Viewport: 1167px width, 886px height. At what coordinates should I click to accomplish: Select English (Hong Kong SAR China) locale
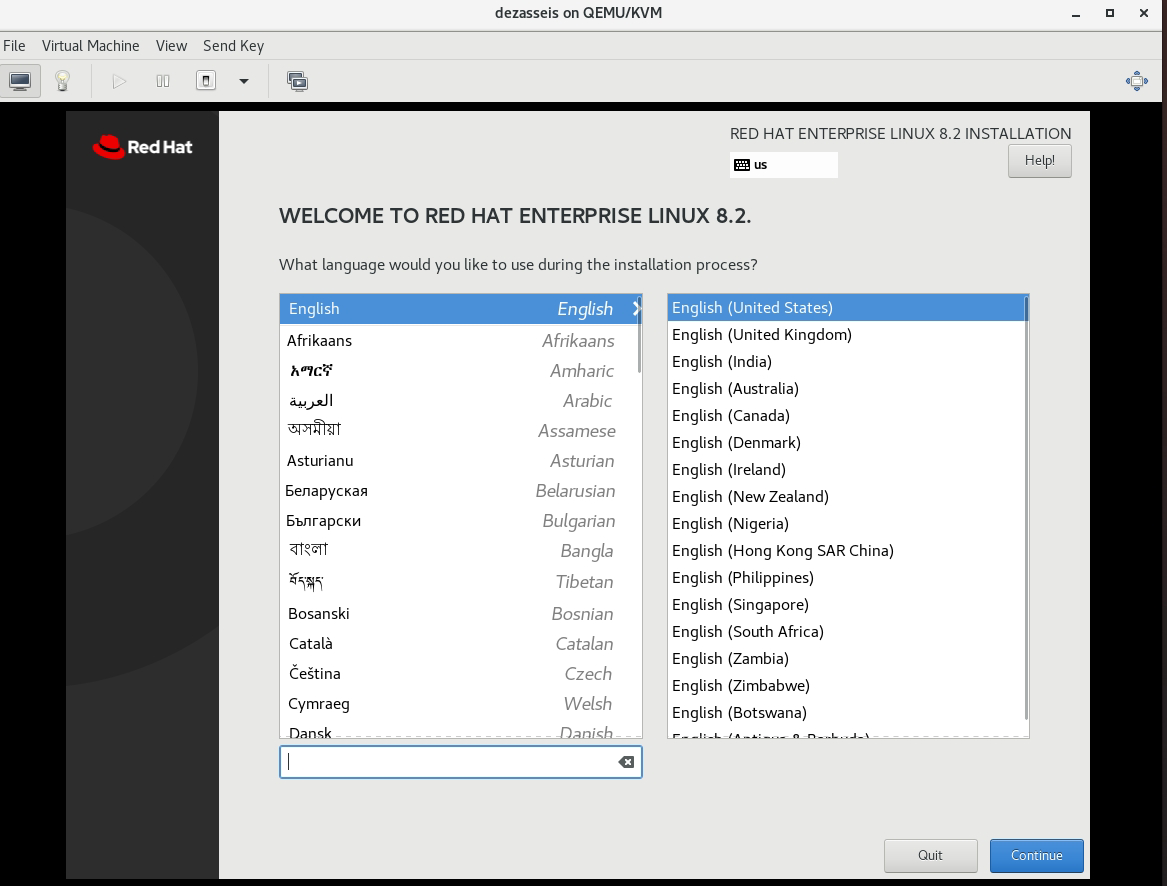tap(846, 550)
